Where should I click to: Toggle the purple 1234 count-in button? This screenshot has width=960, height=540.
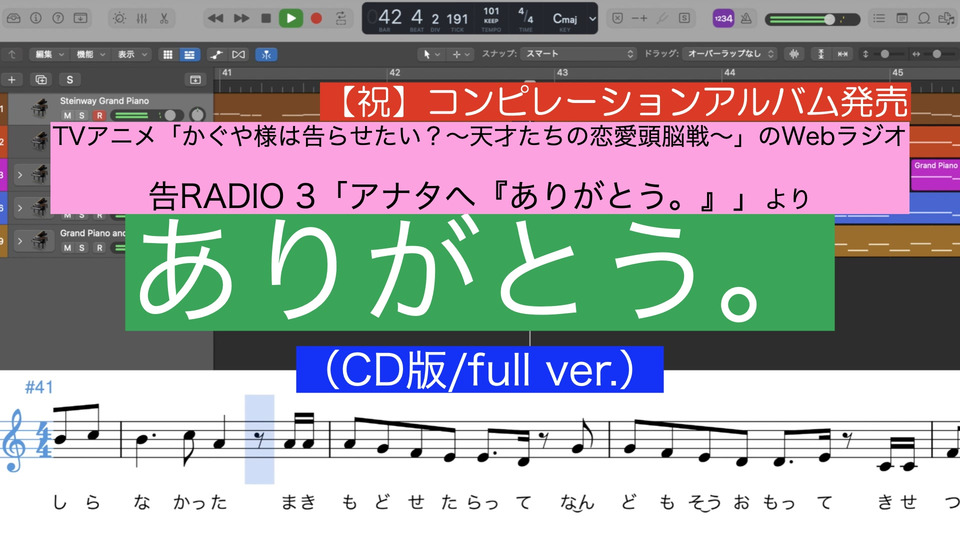coord(723,18)
